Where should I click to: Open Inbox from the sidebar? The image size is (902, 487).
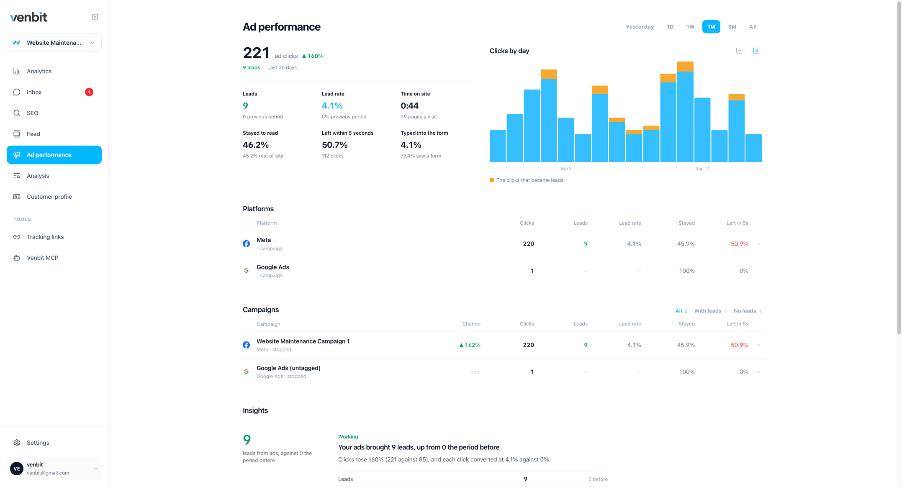54,92
